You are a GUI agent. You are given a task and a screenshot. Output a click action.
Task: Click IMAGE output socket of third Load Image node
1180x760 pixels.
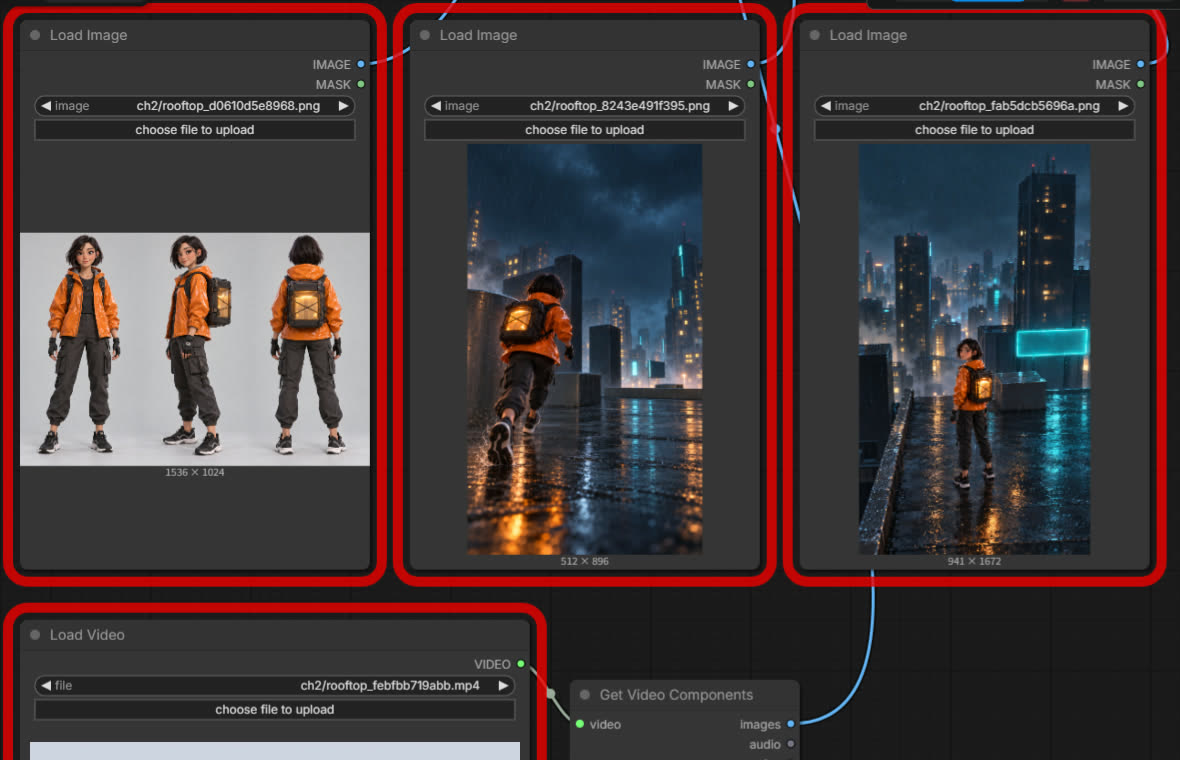1141,65
